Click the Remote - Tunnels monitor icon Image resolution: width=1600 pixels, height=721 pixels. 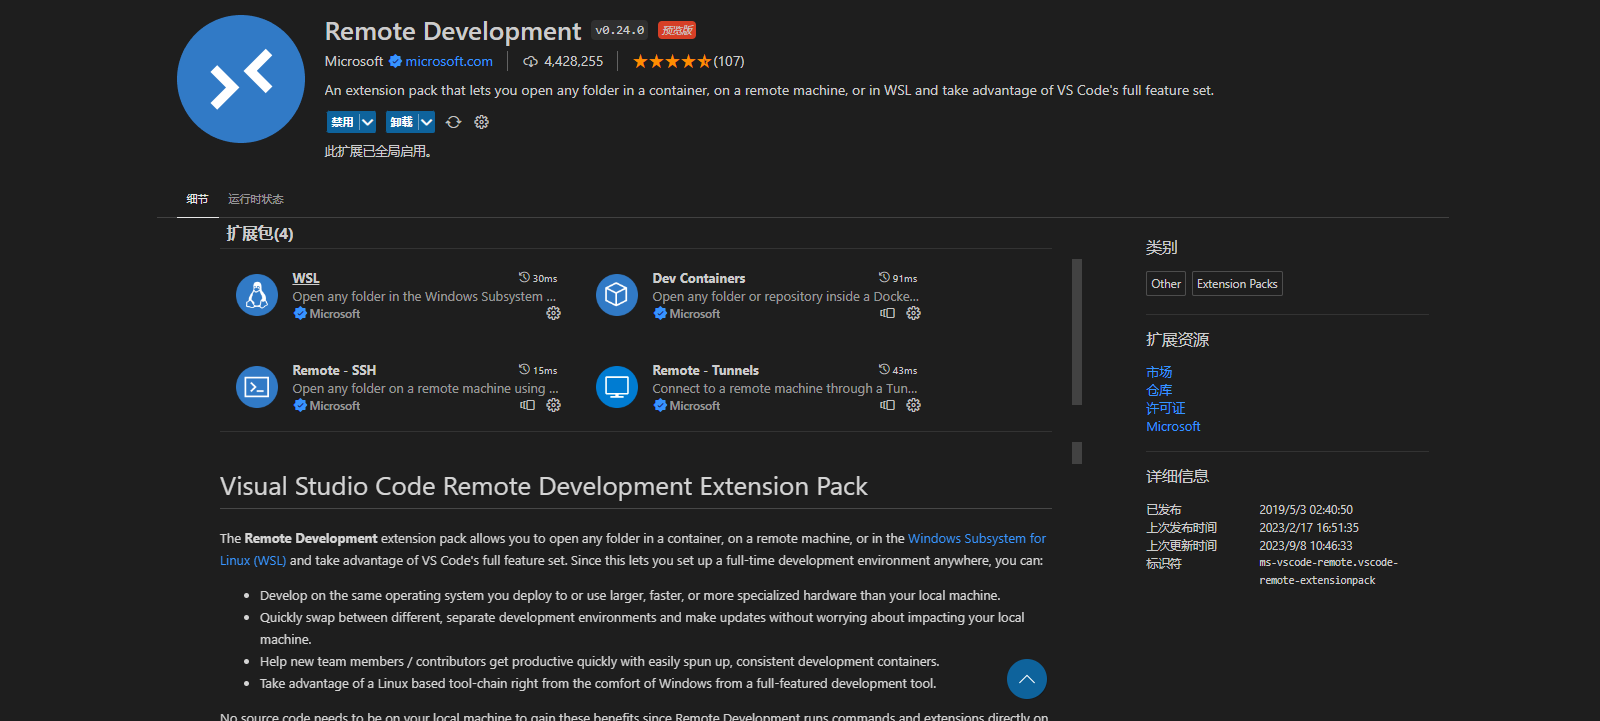pyautogui.click(x=617, y=387)
